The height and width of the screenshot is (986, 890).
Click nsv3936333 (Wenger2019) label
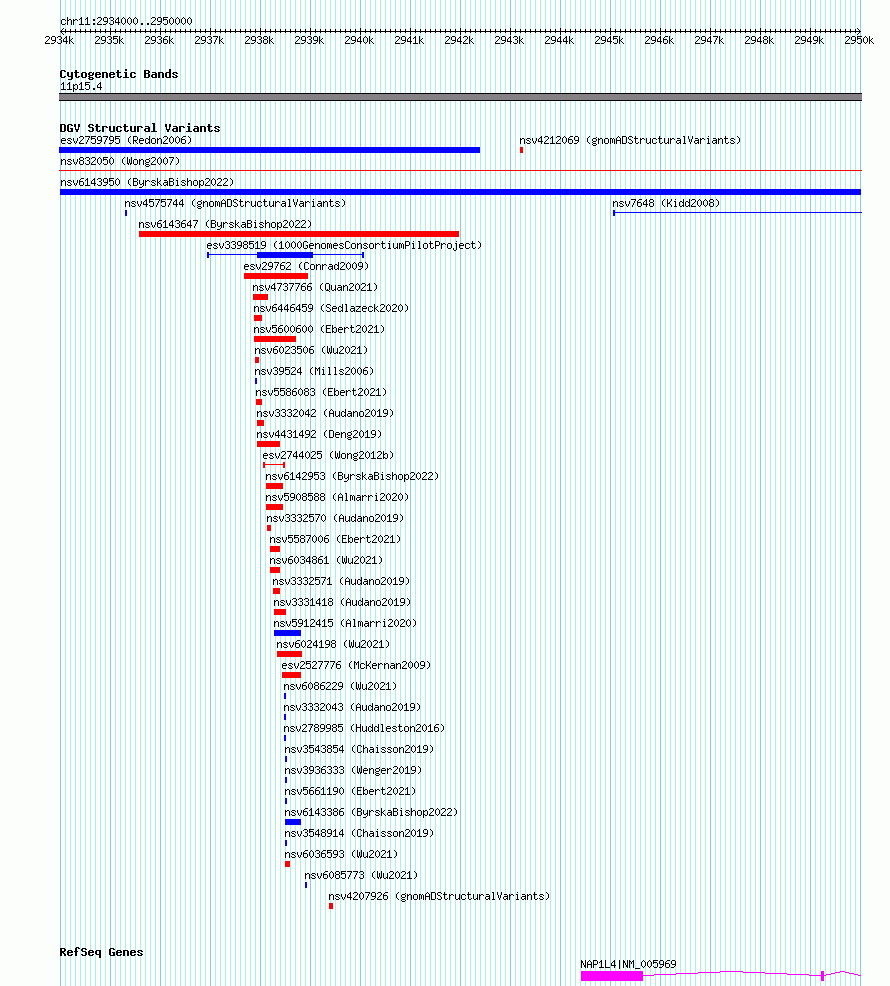353,770
